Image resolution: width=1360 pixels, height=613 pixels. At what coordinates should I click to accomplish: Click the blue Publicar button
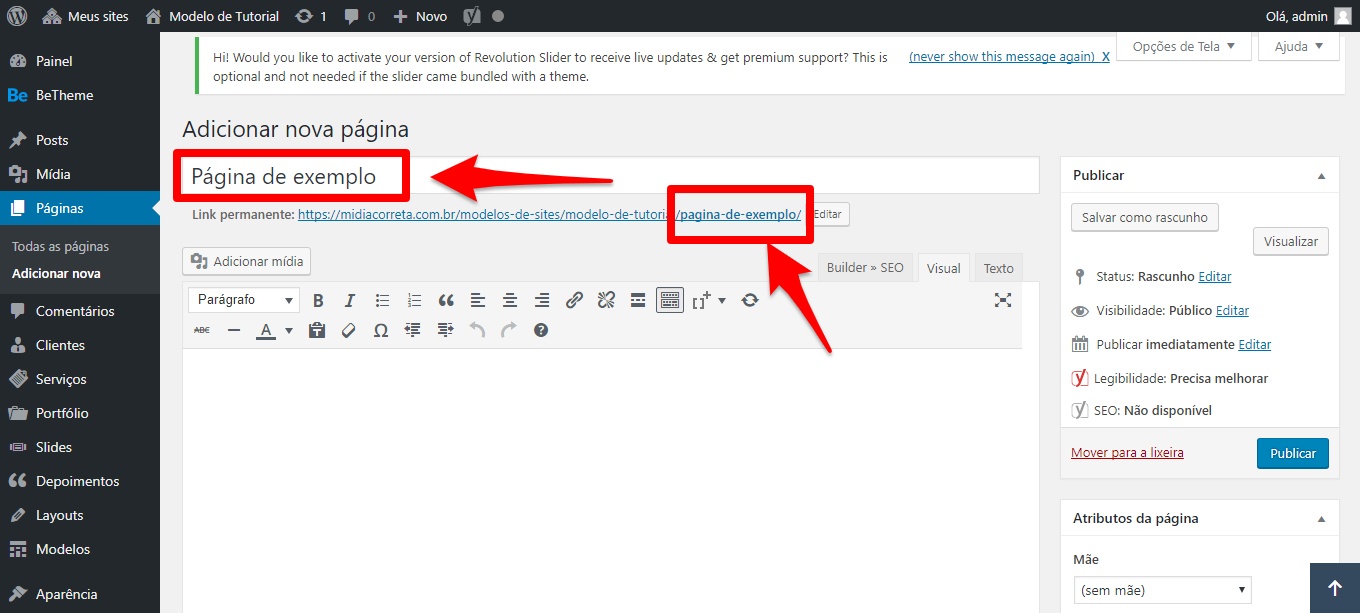(1292, 453)
